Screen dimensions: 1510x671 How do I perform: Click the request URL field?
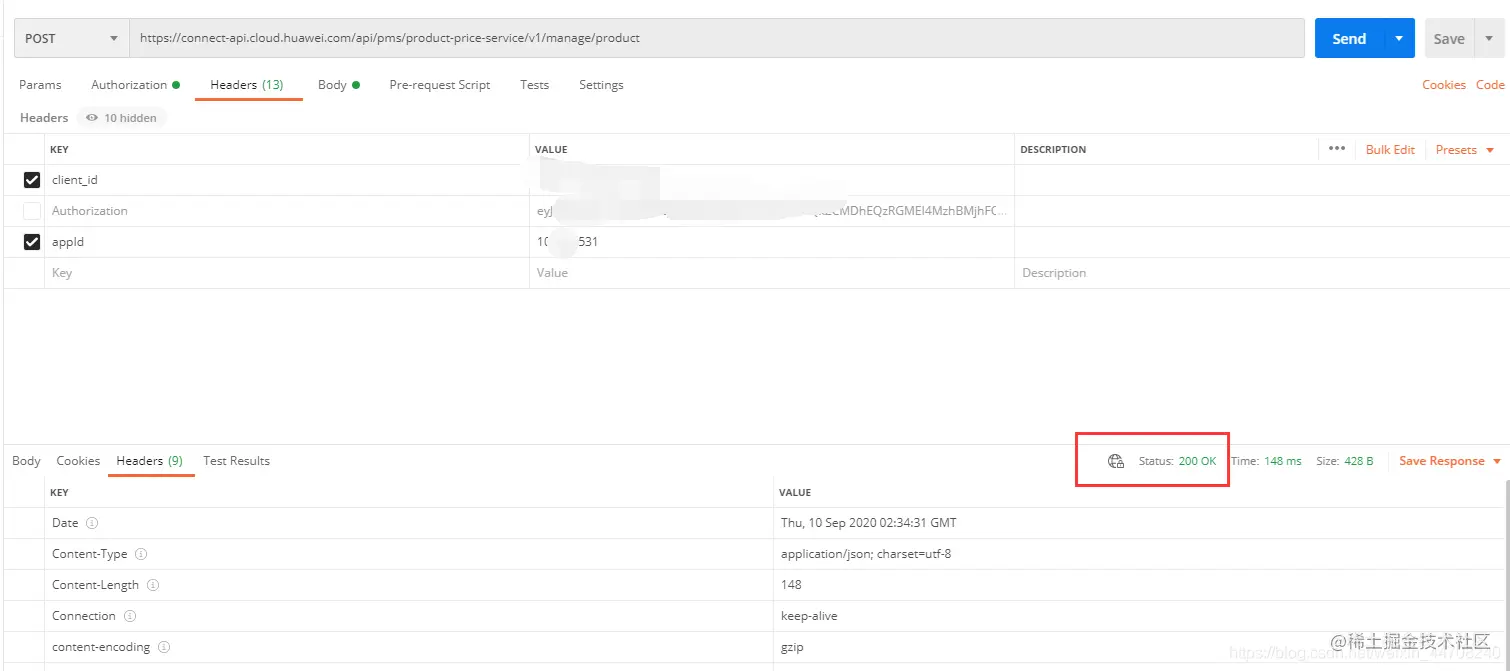click(x=717, y=38)
